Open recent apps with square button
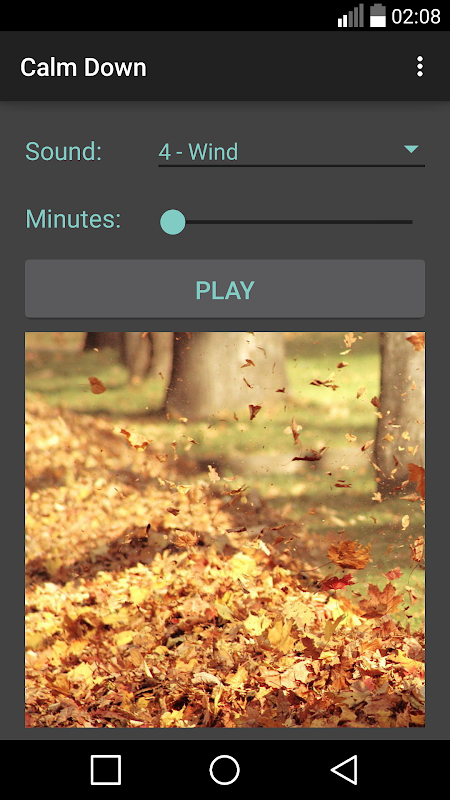The image size is (450, 800). pos(106,769)
